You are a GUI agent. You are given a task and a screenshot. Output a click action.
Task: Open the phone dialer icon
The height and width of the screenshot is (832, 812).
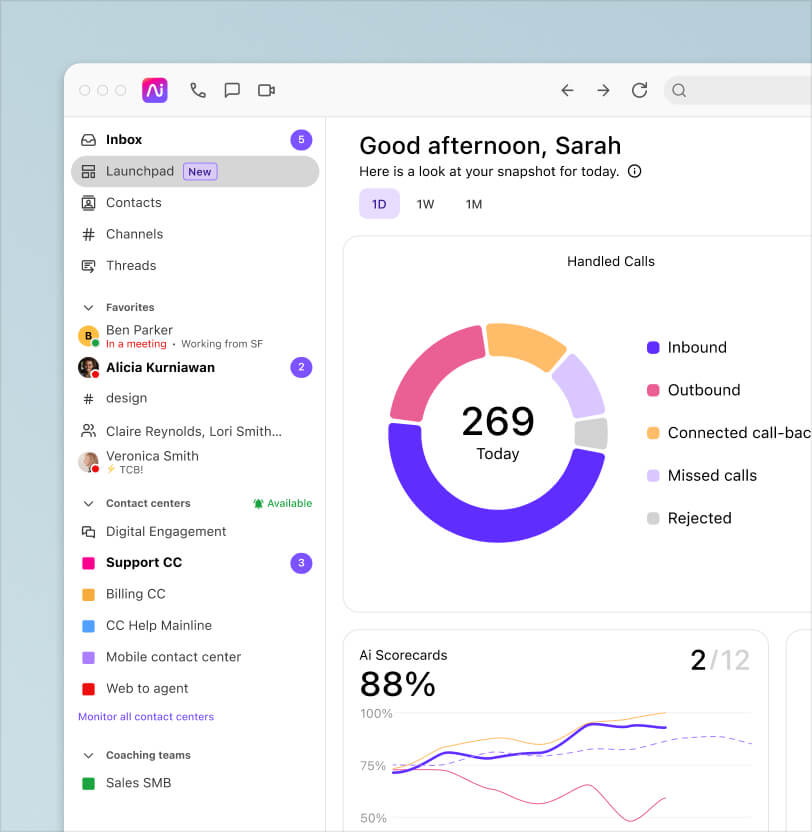(x=197, y=90)
